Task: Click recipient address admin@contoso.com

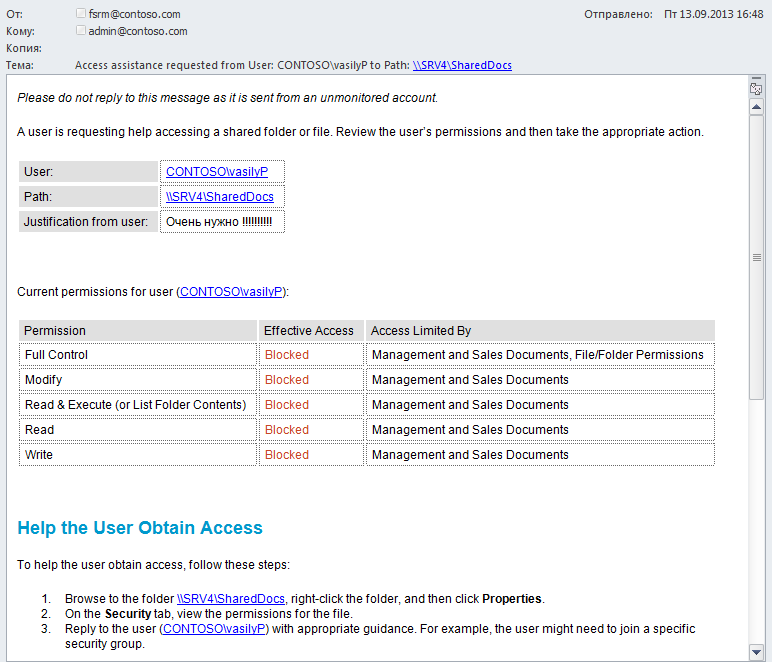Action: (138, 31)
